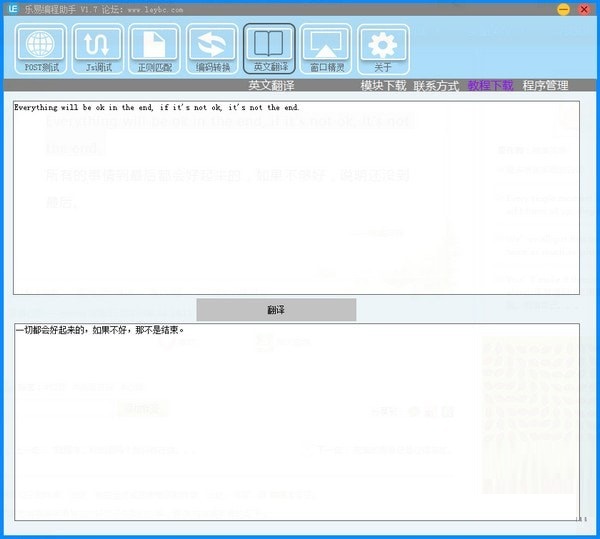The height and width of the screenshot is (539, 600).
Task: Open the 窗口精灵 window tool
Action: (326, 49)
